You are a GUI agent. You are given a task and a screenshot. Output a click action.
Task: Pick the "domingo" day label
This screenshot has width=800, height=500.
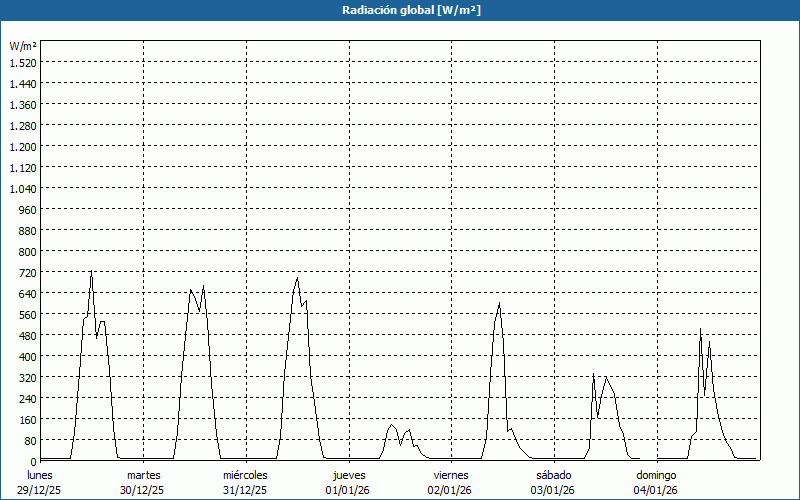(656, 475)
